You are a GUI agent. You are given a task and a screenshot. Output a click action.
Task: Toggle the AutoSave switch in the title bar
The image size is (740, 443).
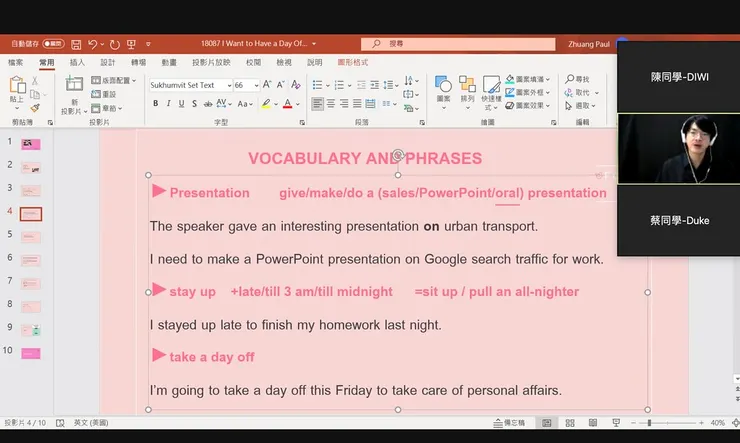(x=53, y=44)
